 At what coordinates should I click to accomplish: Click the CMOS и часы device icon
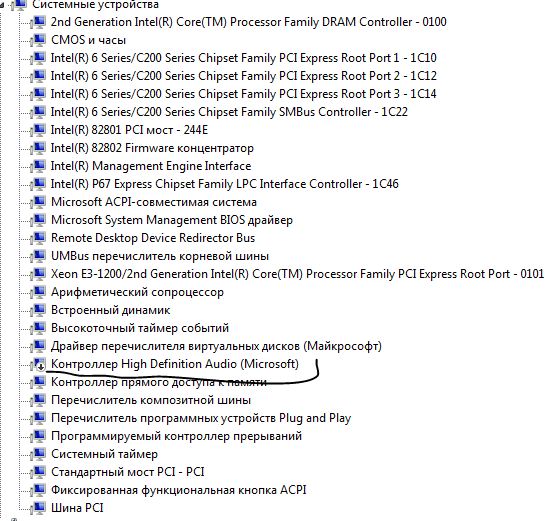[x=39, y=40]
